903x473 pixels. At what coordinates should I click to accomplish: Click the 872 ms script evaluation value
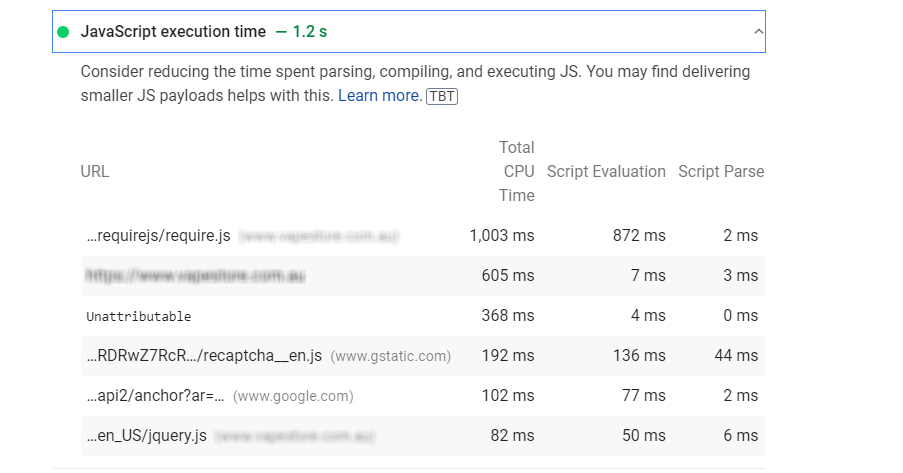639,236
